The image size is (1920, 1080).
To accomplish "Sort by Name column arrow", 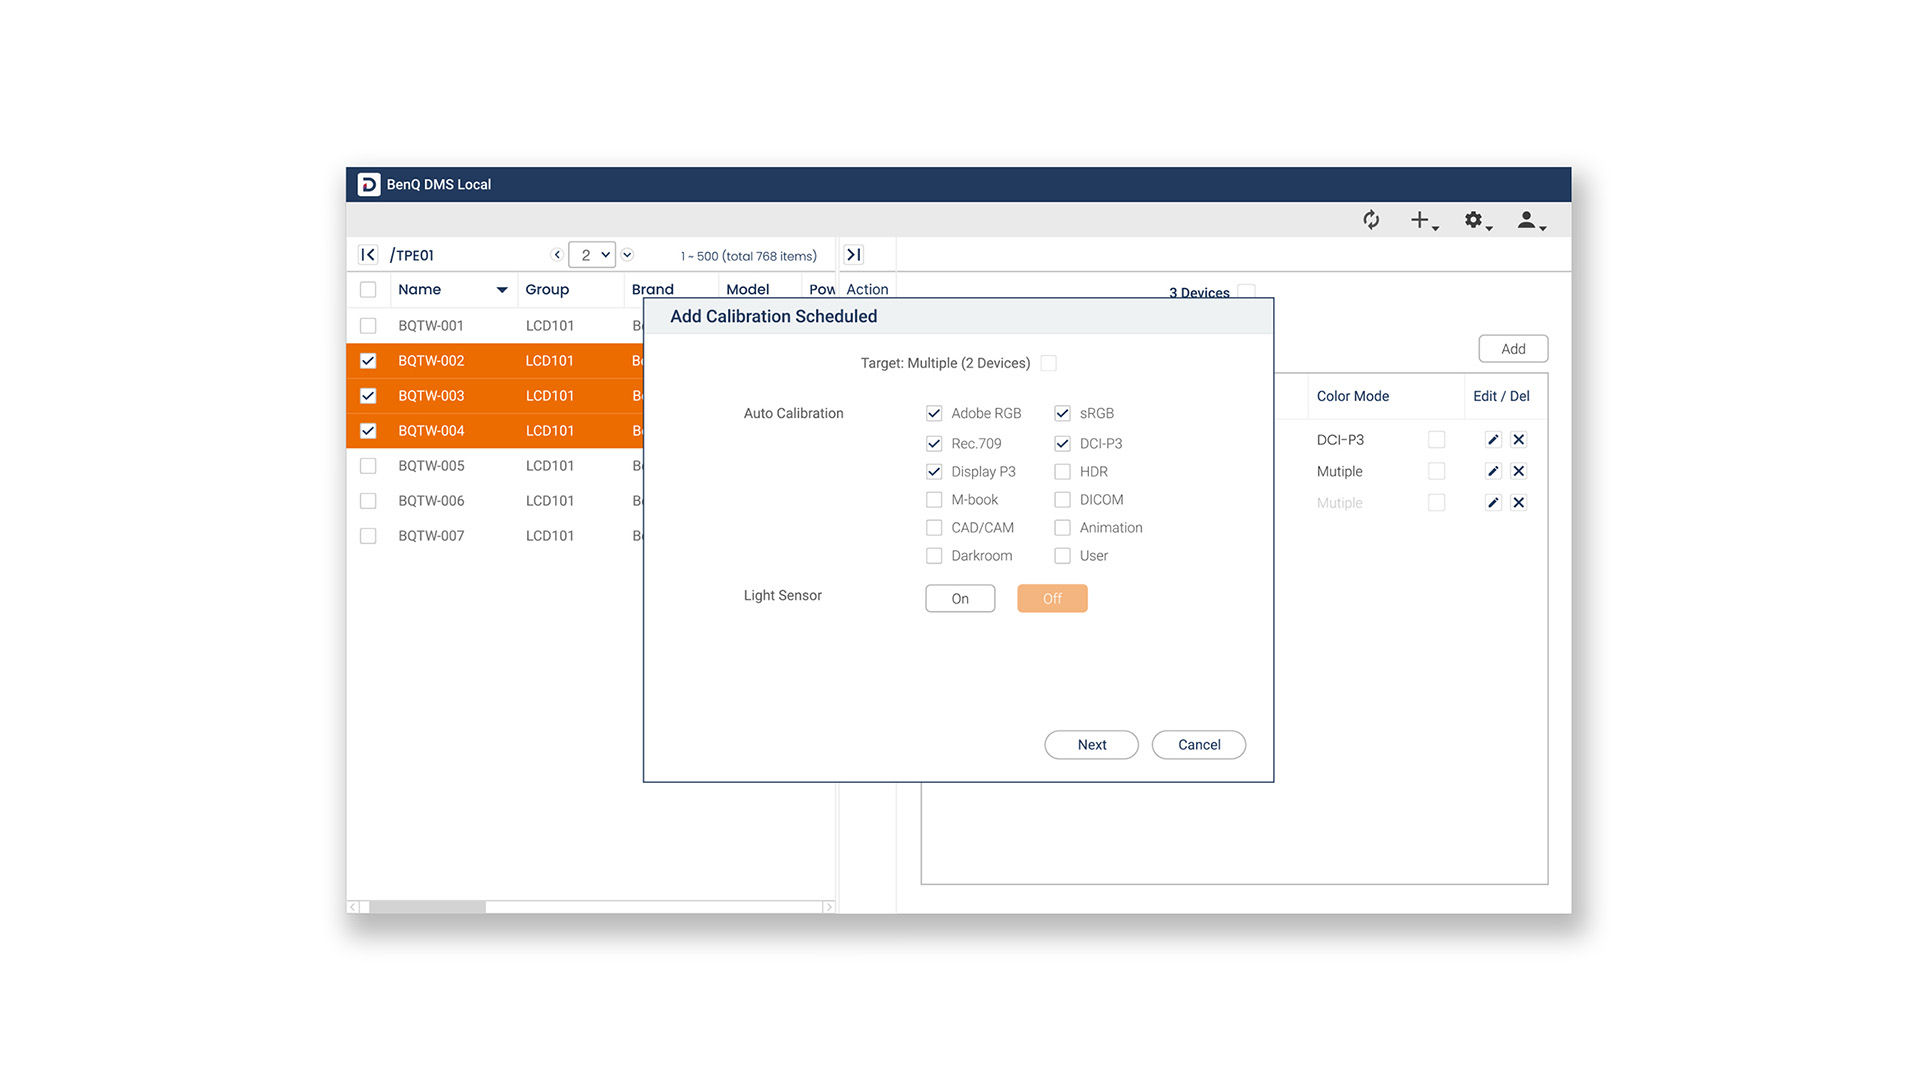I will (x=502, y=290).
